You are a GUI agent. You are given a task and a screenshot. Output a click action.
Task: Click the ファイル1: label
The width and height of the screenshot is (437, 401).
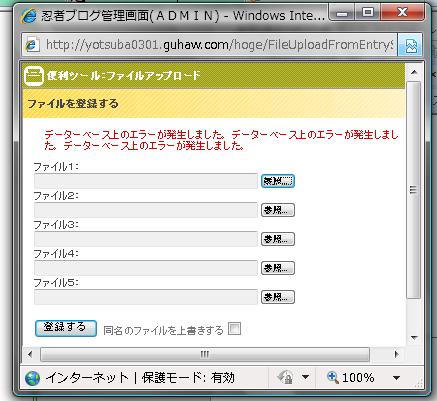(x=56, y=166)
